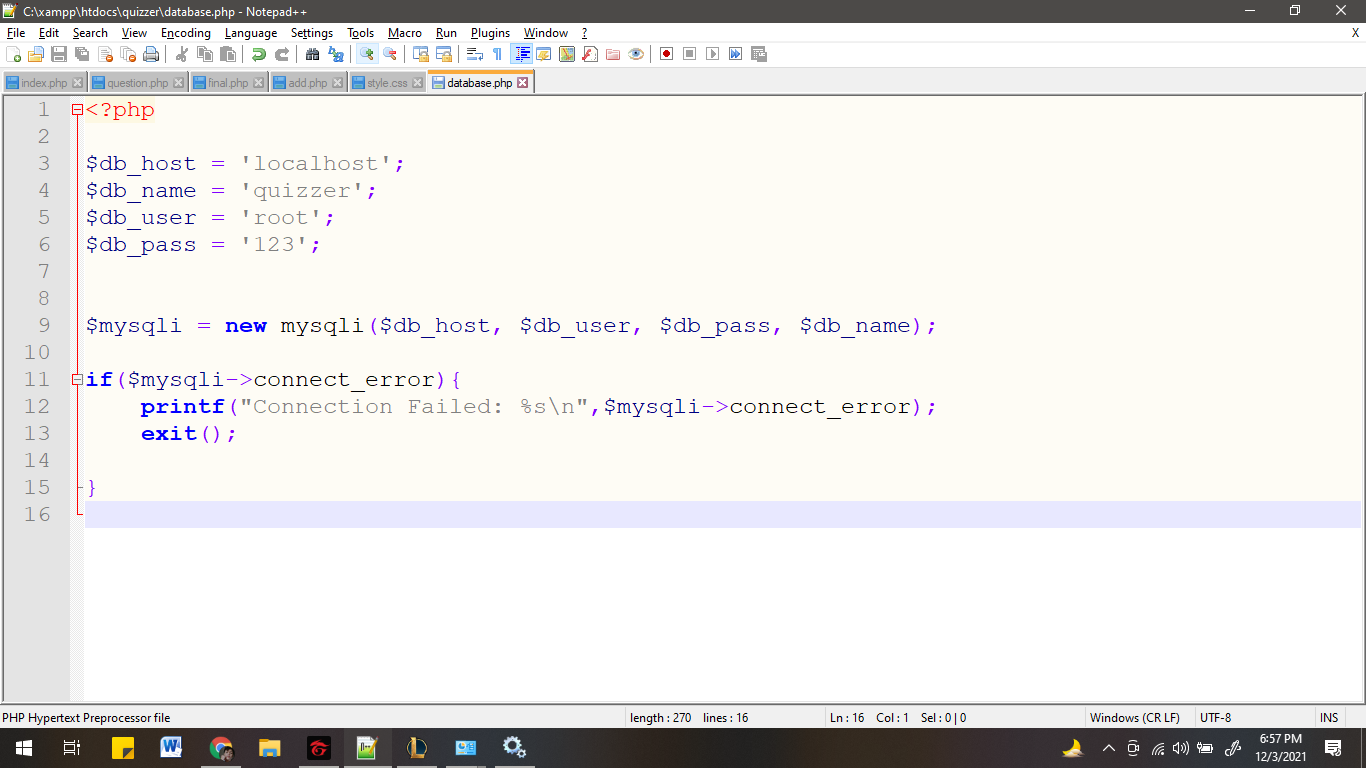Click the Cut scissors icon
This screenshot has width=1366, height=768.
point(182,54)
